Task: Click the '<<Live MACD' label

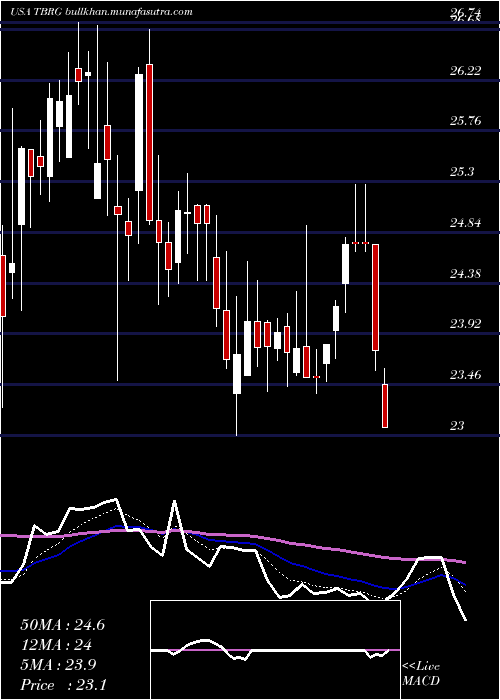Action: (x=421, y=673)
